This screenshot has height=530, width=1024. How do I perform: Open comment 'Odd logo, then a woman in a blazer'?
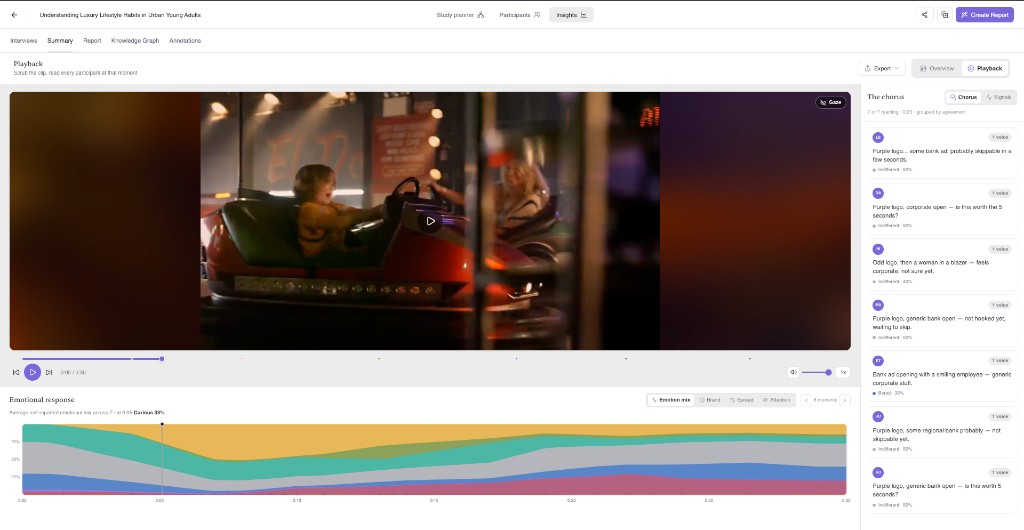942,264
